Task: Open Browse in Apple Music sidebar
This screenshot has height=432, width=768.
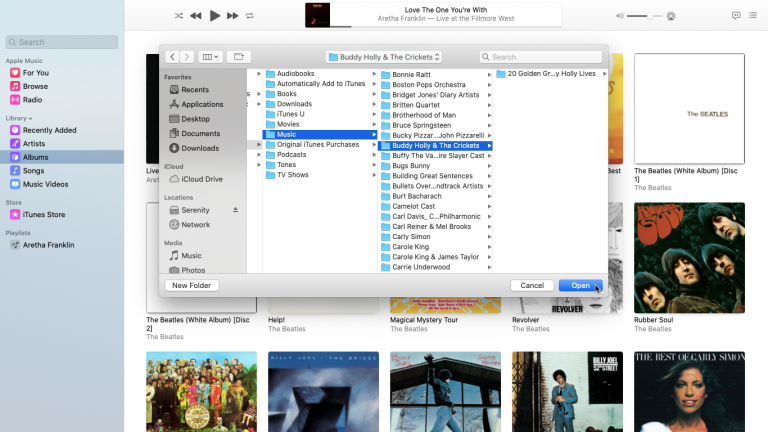Action: coord(35,86)
